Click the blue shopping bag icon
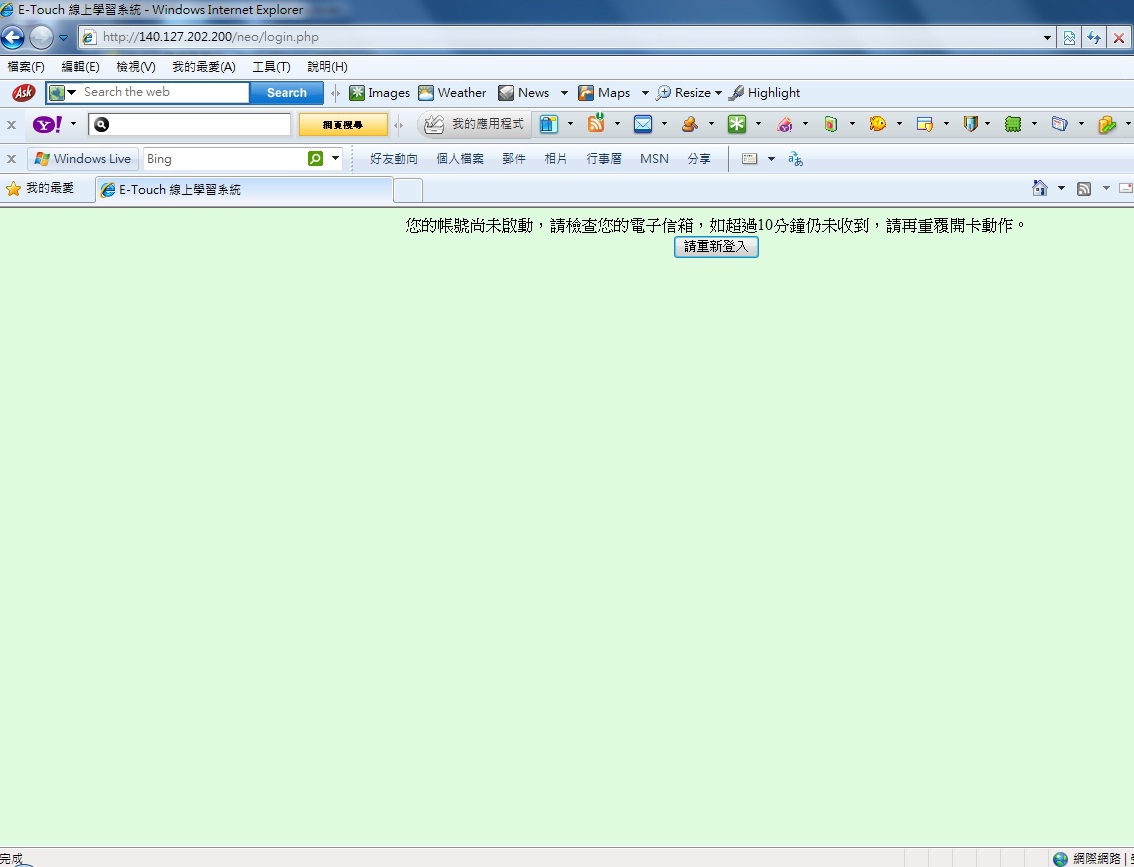This screenshot has width=1134, height=867. tap(549, 124)
